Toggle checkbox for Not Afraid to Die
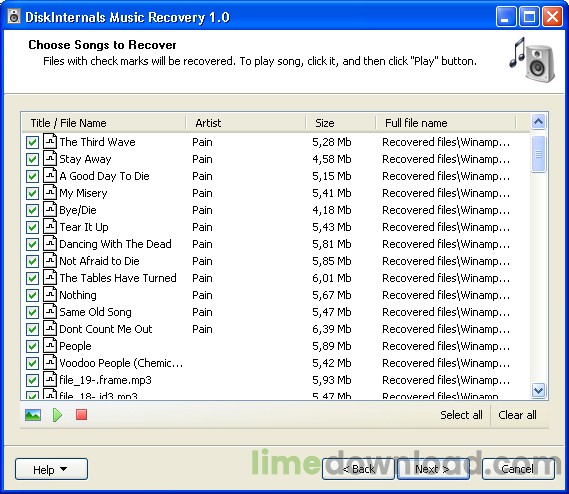The height and width of the screenshot is (494, 569). click(x=32, y=262)
